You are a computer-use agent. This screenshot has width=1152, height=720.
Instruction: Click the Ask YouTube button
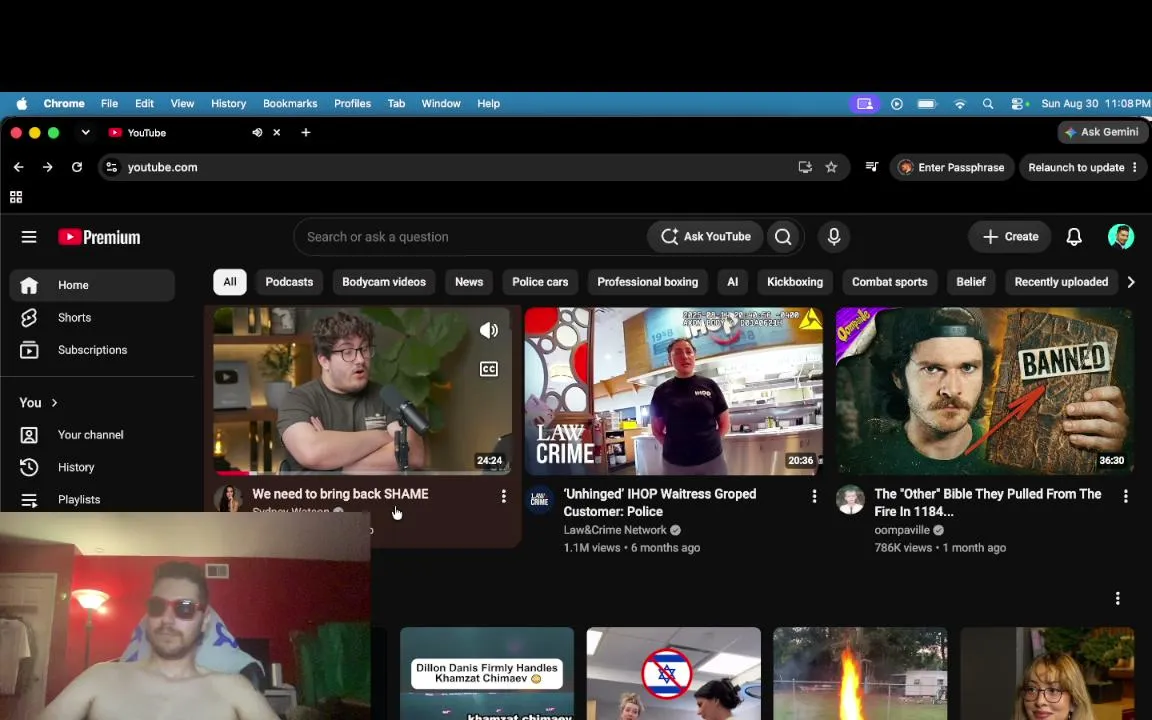(706, 237)
